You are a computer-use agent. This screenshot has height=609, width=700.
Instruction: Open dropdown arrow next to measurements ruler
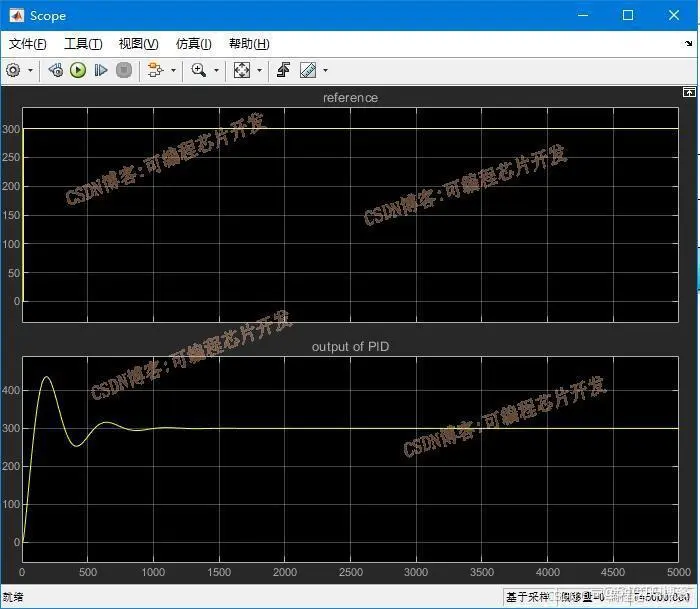point(325,71)
